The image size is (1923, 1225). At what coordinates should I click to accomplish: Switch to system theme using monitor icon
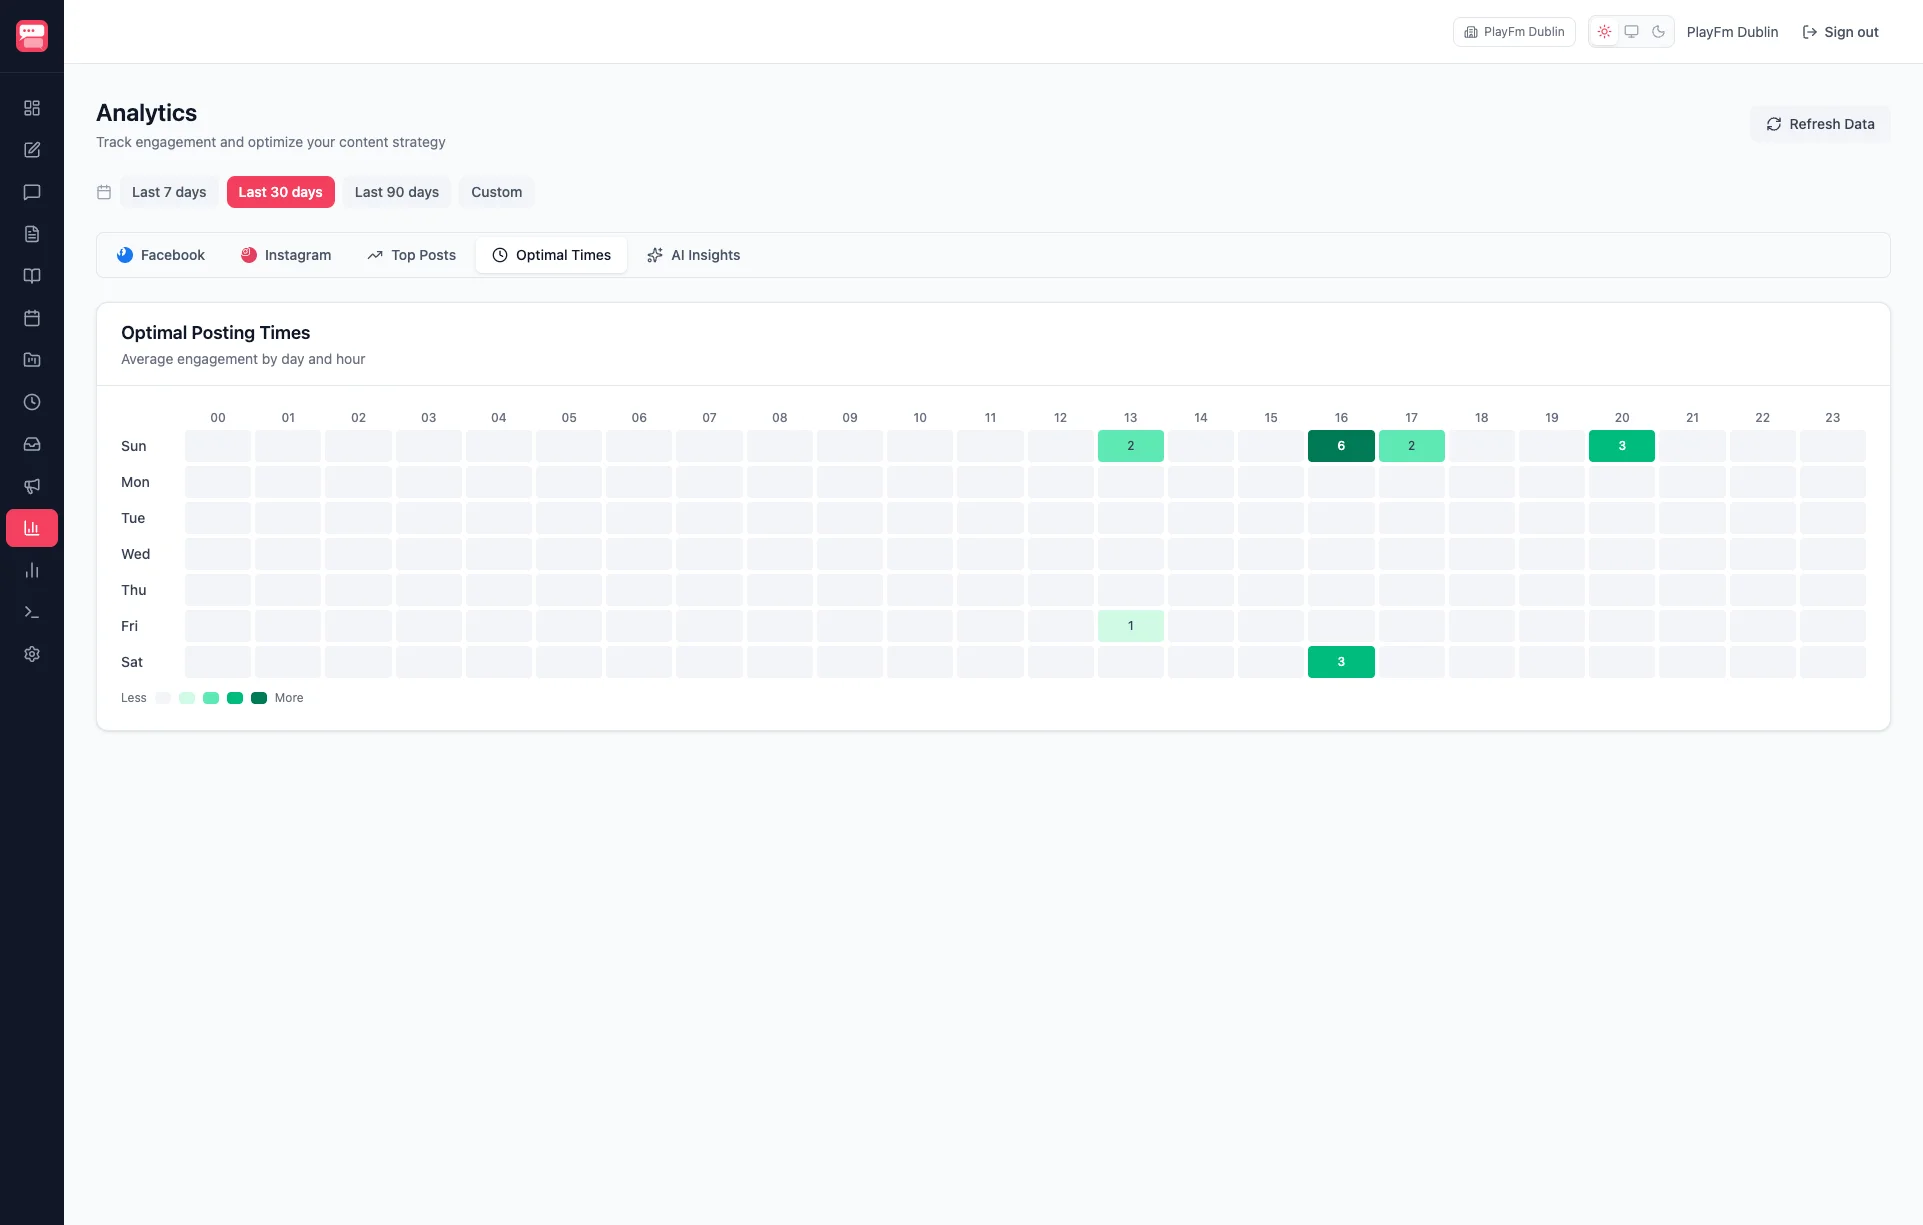point(1631,31)
